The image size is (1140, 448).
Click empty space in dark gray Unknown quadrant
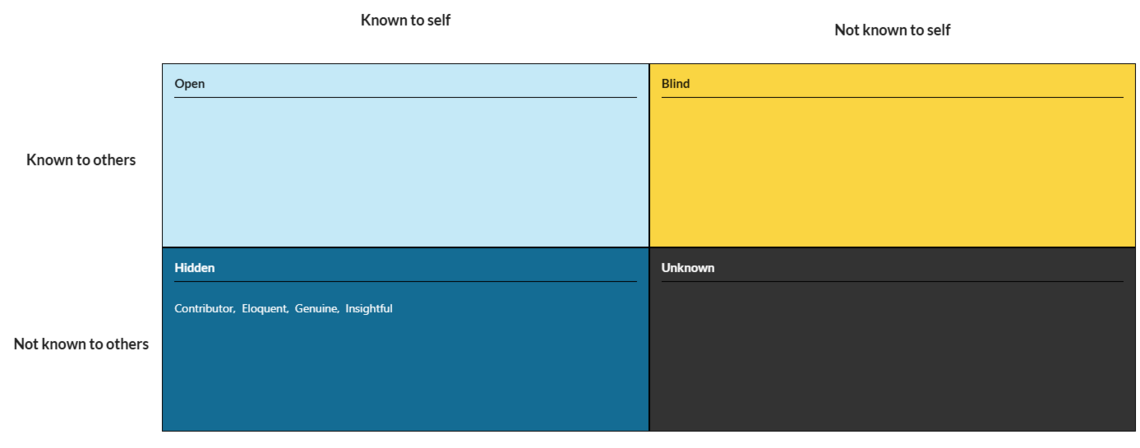[892, 360]
